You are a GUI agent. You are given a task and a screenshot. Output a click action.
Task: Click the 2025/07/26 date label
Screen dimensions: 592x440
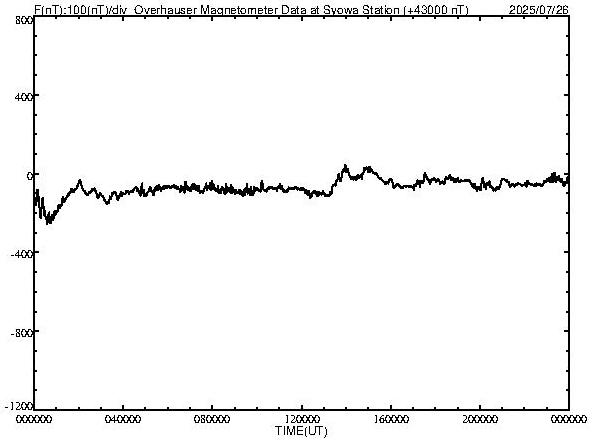[x=539, y=10]
